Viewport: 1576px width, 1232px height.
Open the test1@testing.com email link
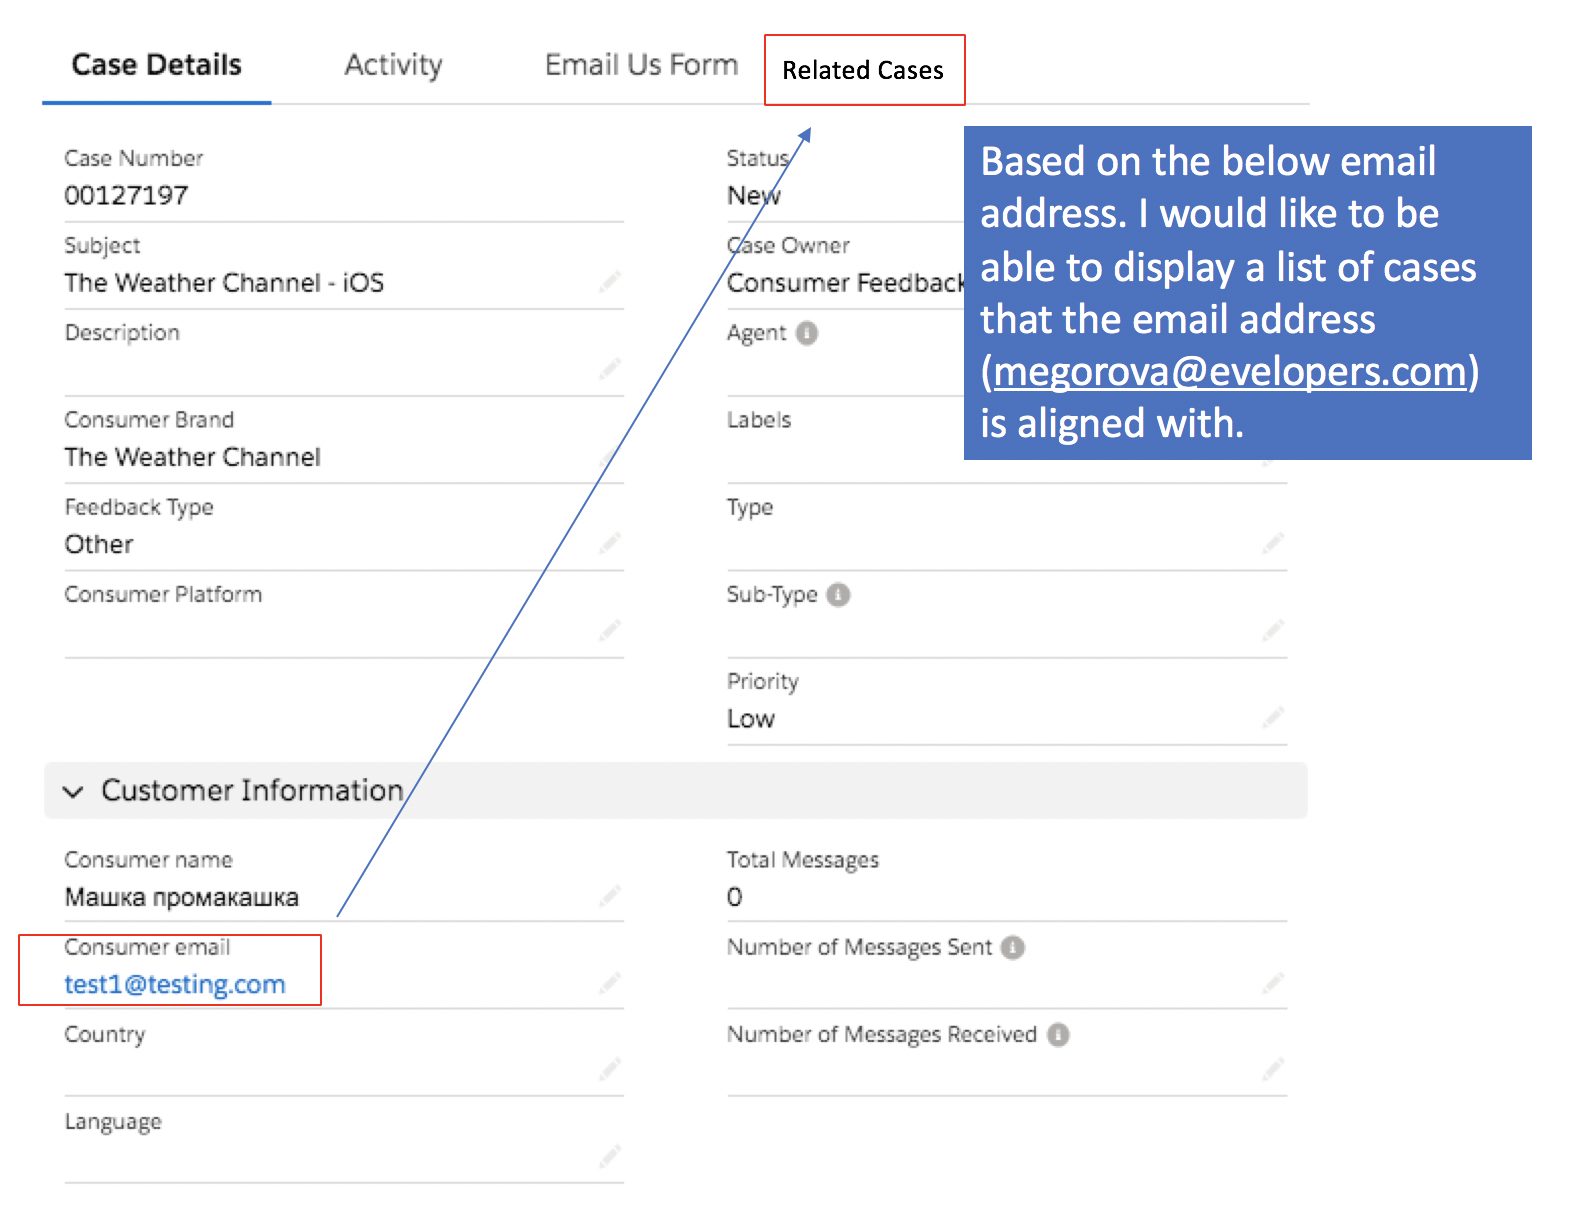[x=175, y=985]
